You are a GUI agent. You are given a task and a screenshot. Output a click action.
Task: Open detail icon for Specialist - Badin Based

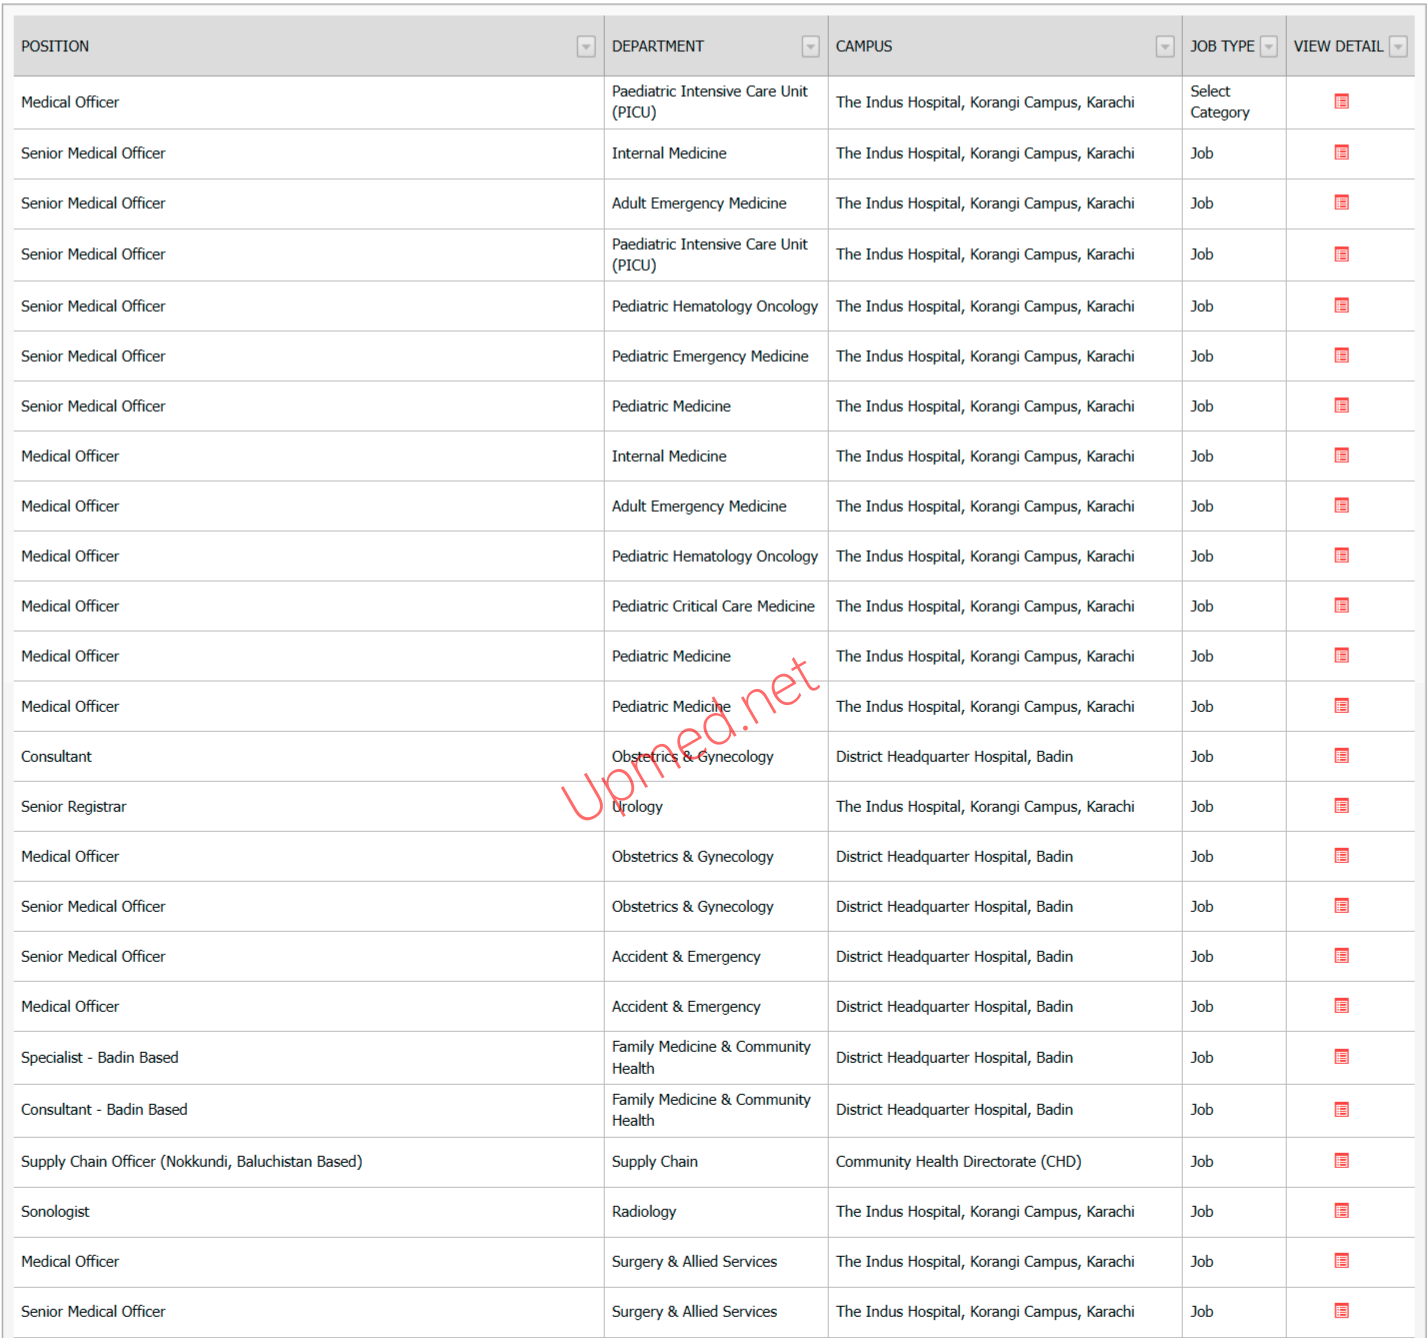pyautogui.click(x=1341, y=1057)
